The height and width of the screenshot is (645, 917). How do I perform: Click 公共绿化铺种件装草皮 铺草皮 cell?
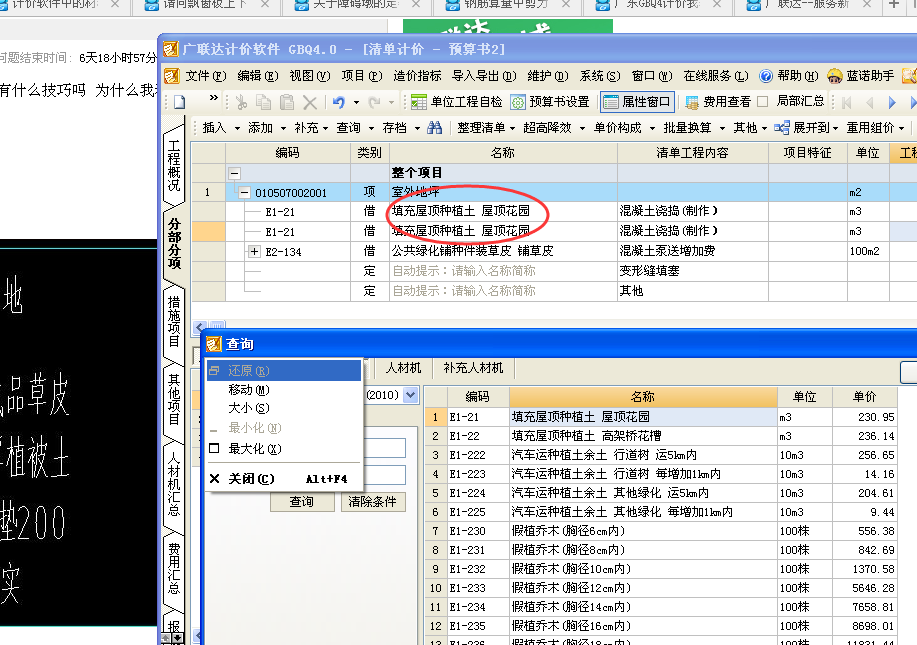(x=503, y=251)
